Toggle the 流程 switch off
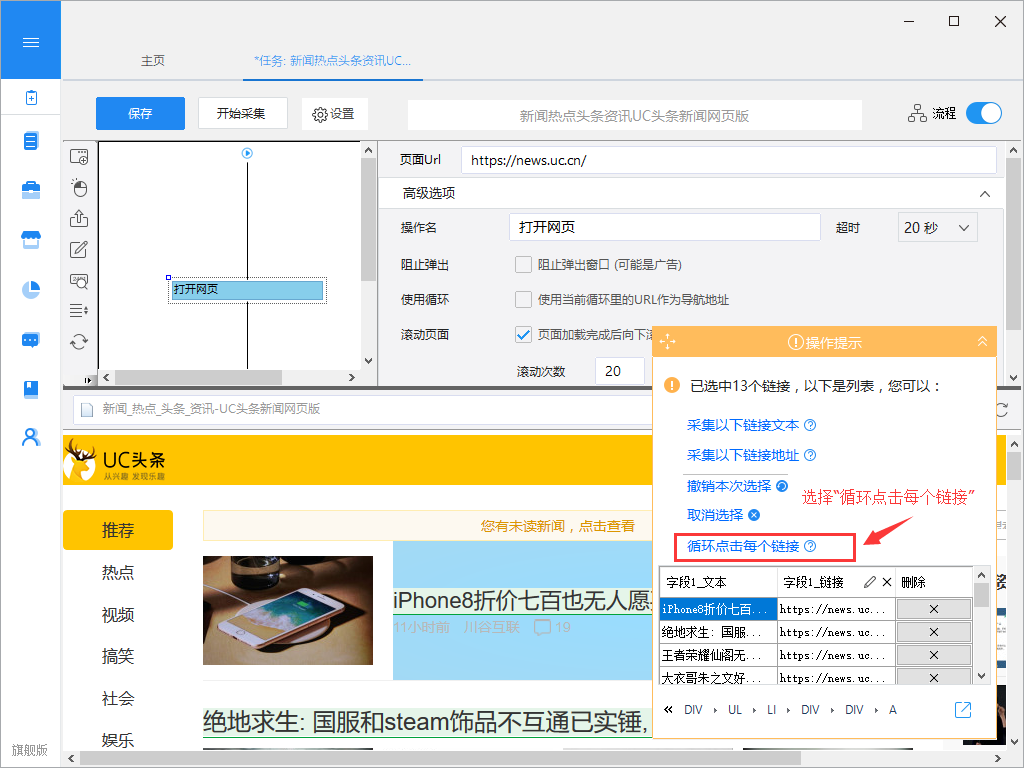The image size is (1024, 768). coord(983,113)
